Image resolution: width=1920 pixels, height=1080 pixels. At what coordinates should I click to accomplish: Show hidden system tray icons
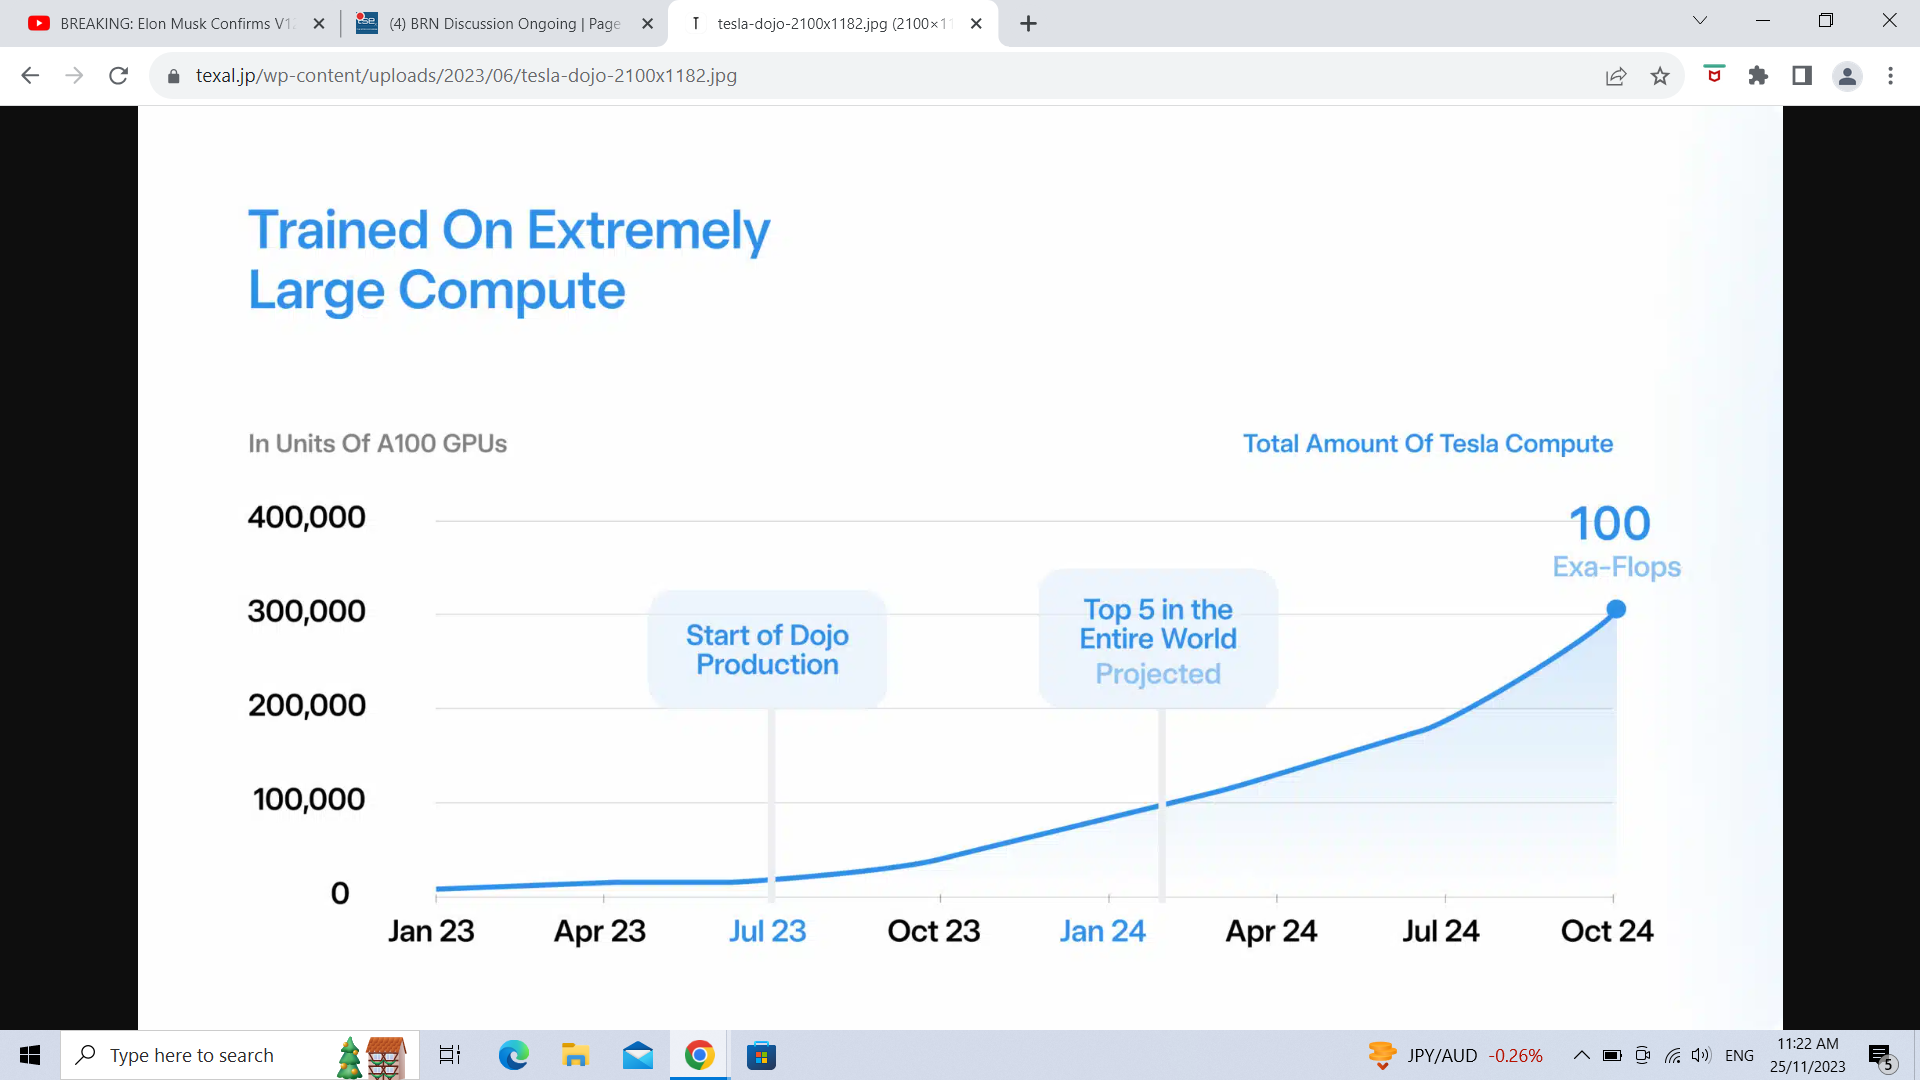coord(1581,1055)
